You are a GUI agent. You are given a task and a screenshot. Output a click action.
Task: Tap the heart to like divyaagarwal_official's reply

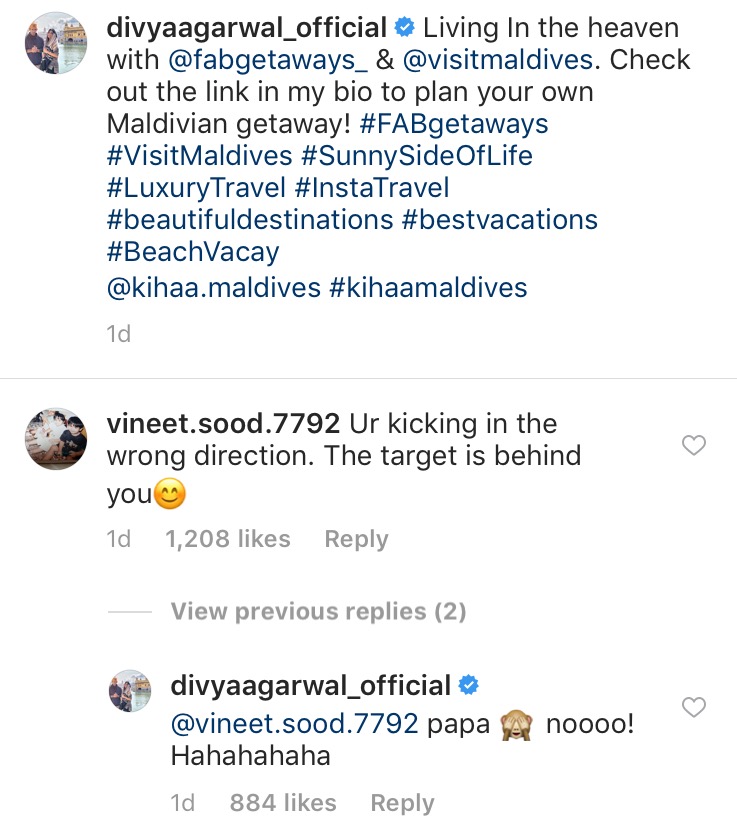click(694, 707)
